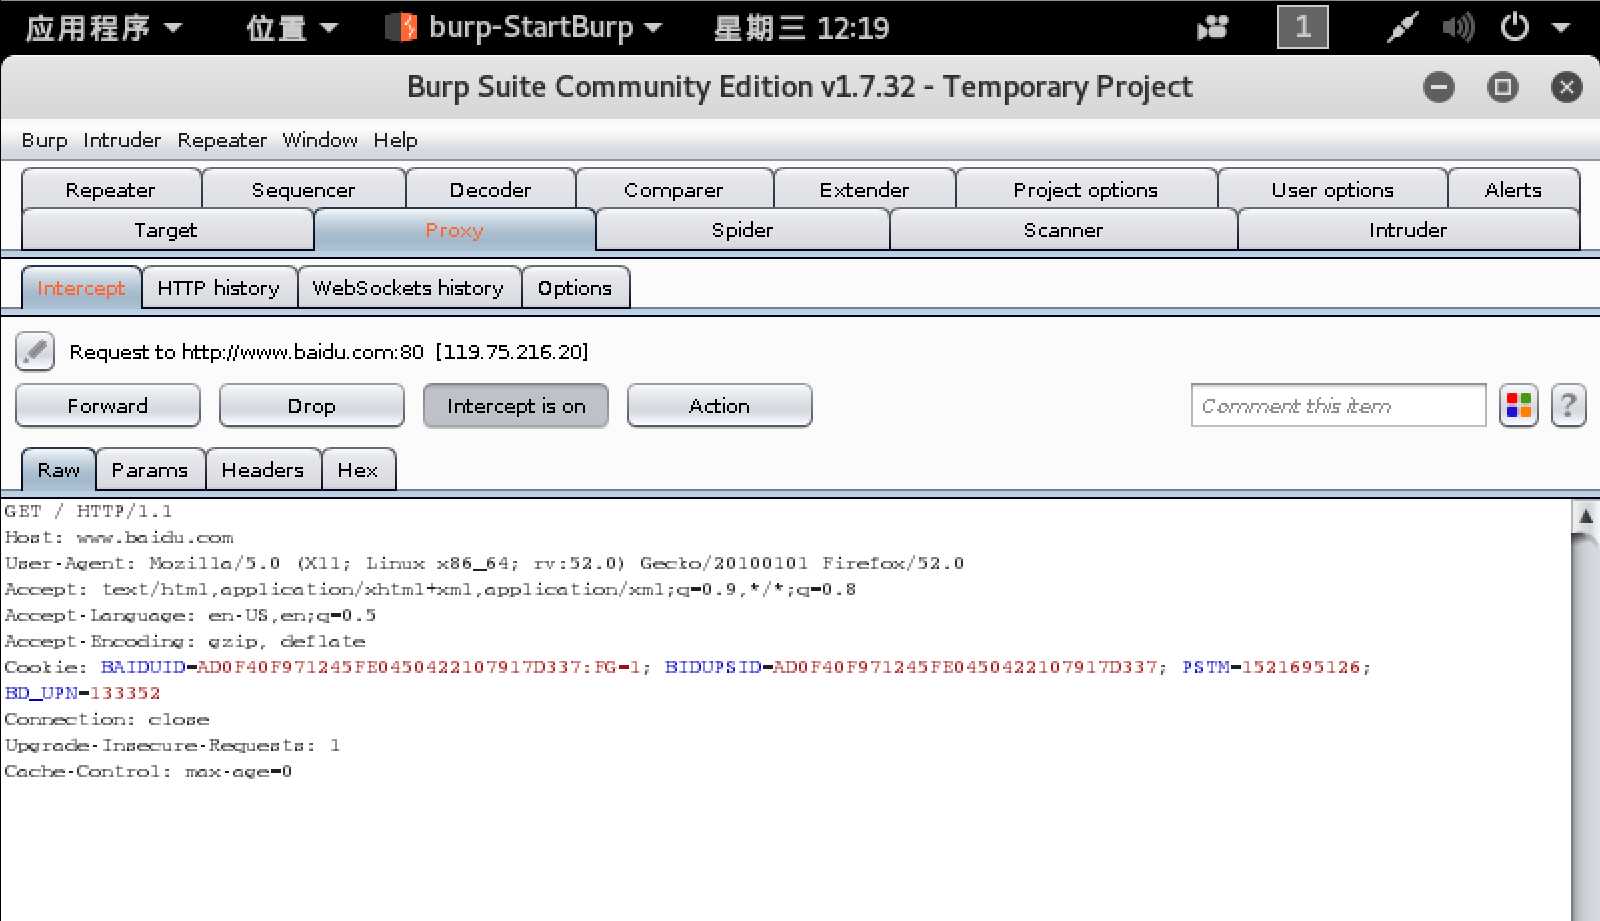Switch to the Headers view tab
The image size is (1600, 921).
tap(263, 470)
